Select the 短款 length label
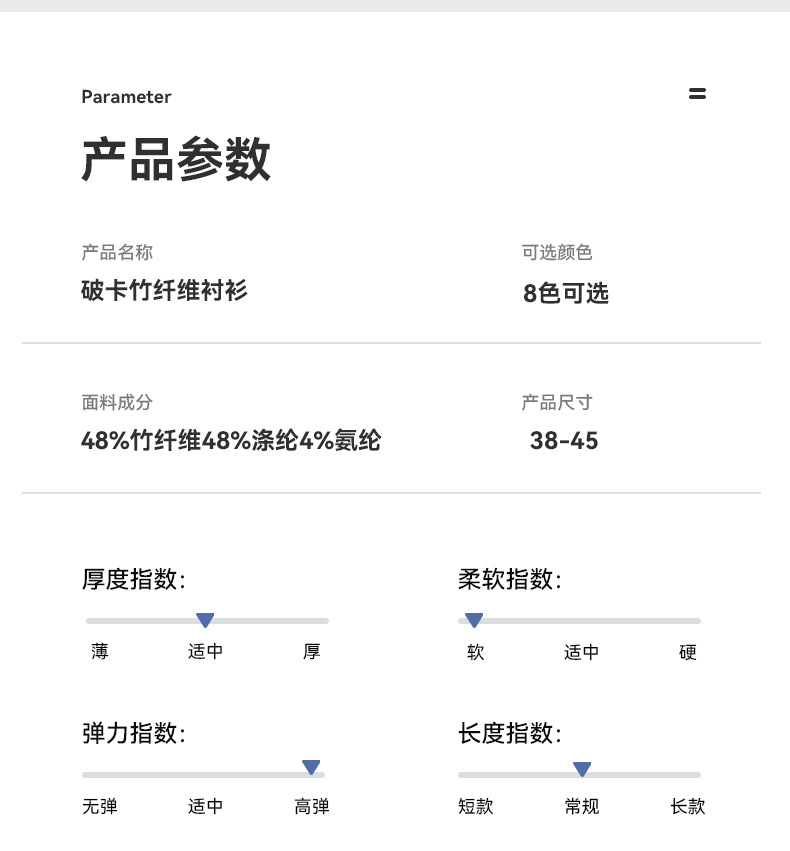 pos(475,806)
